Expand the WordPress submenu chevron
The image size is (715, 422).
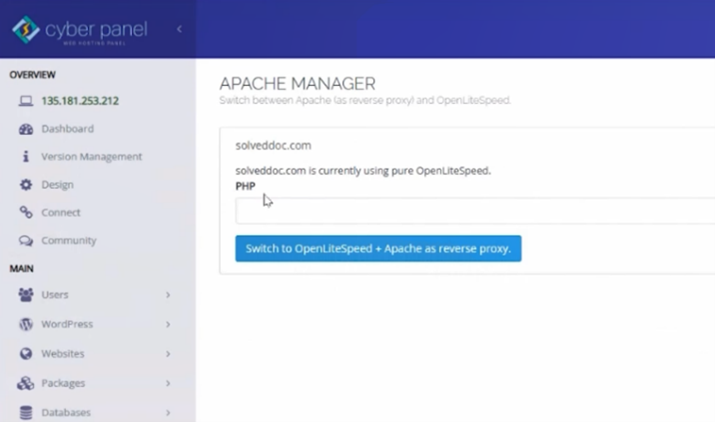click(x=168, y=324)
